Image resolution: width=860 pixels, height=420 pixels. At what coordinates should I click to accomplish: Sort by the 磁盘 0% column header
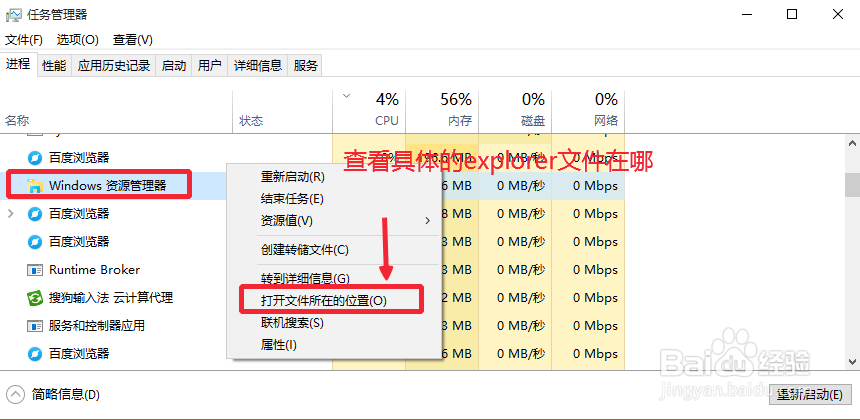(515, 111)
